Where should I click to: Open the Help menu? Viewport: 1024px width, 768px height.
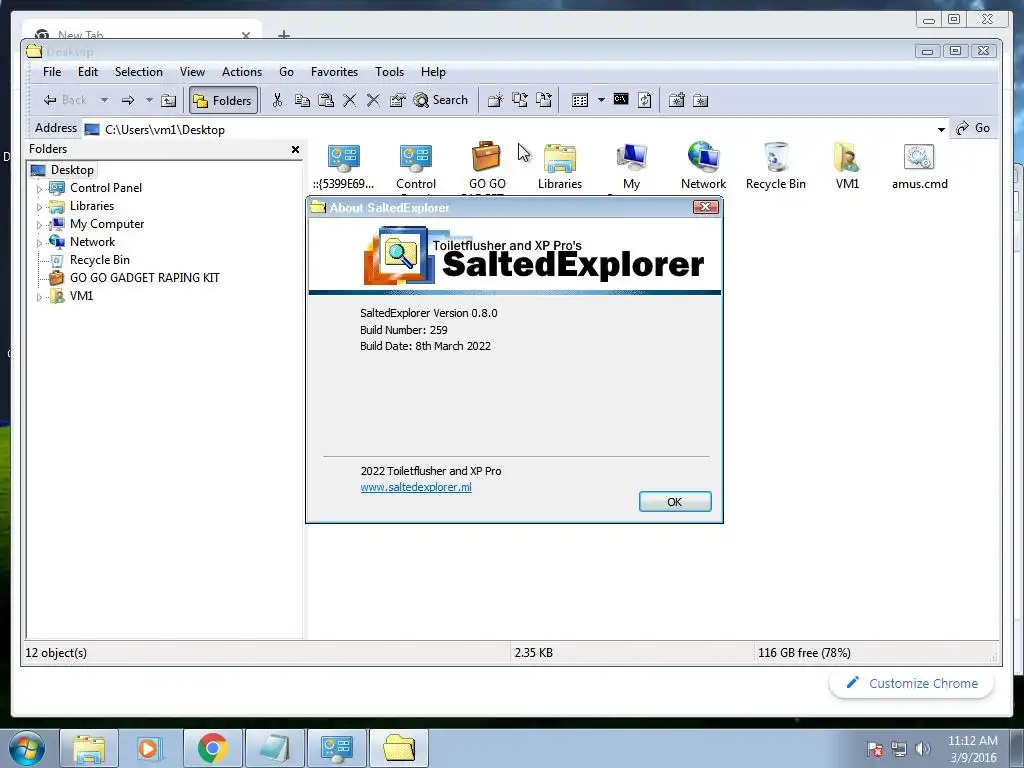tap(433, 72)
